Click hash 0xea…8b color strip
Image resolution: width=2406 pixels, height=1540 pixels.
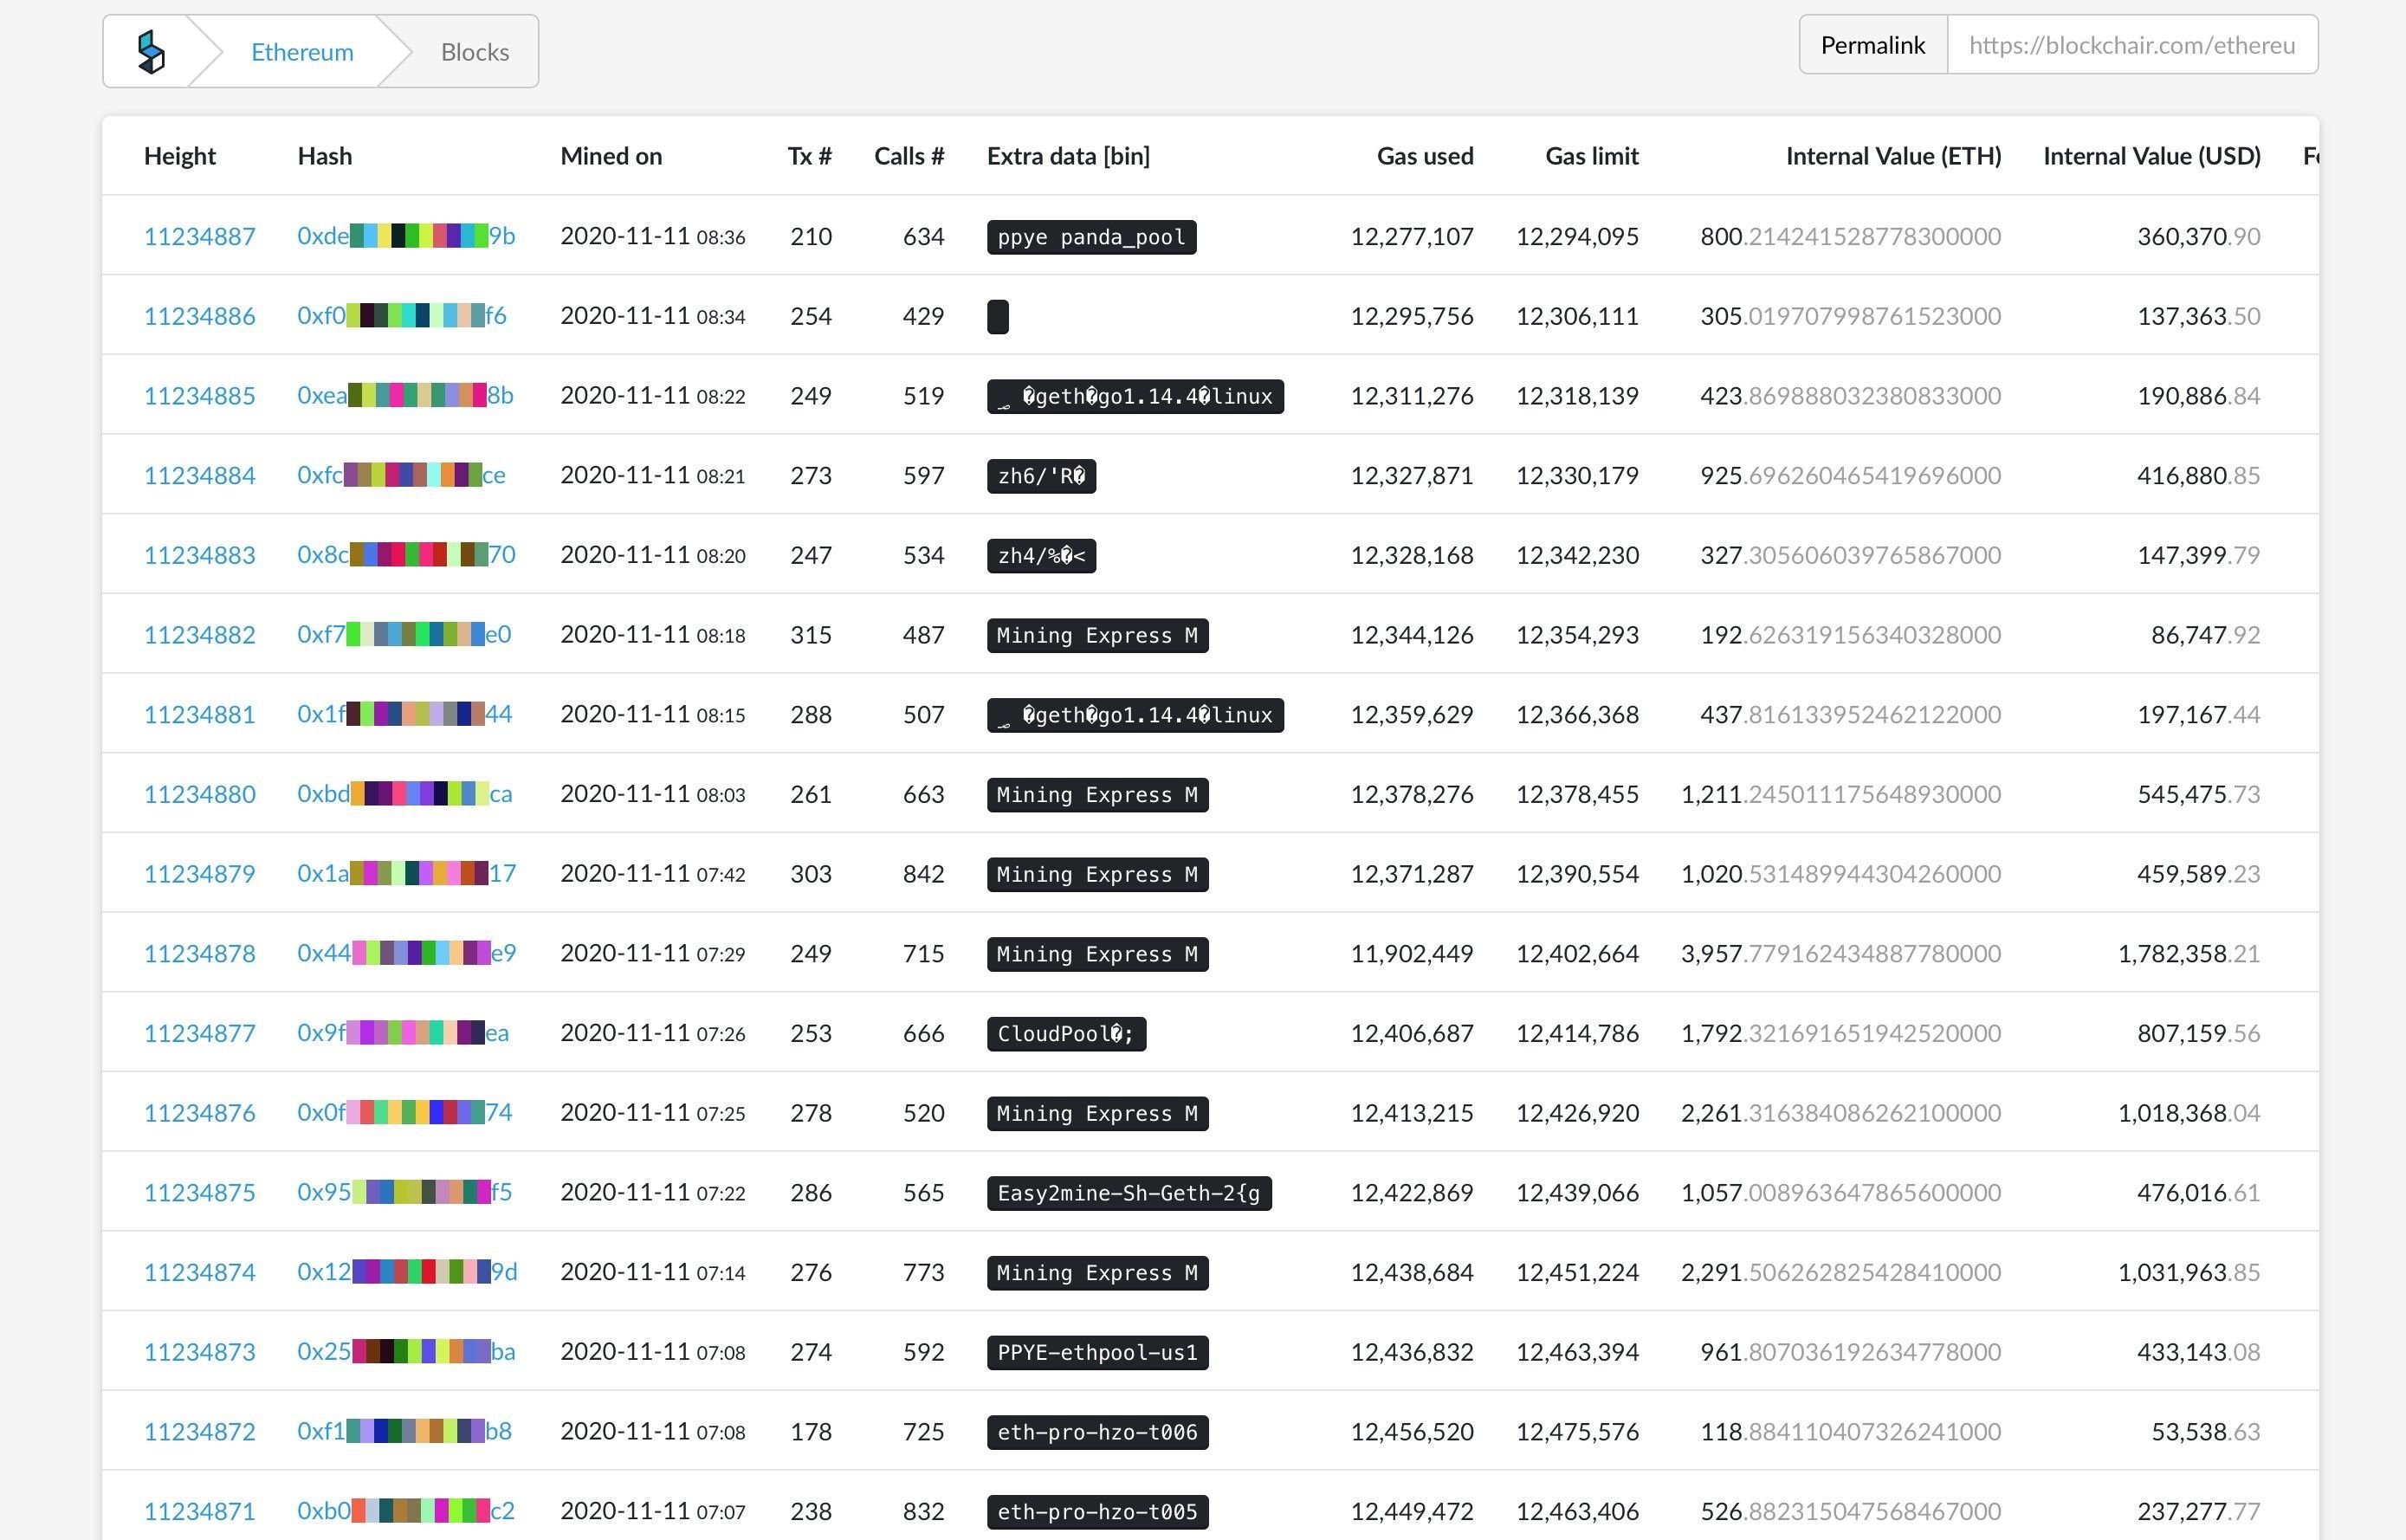click(417, 395)
